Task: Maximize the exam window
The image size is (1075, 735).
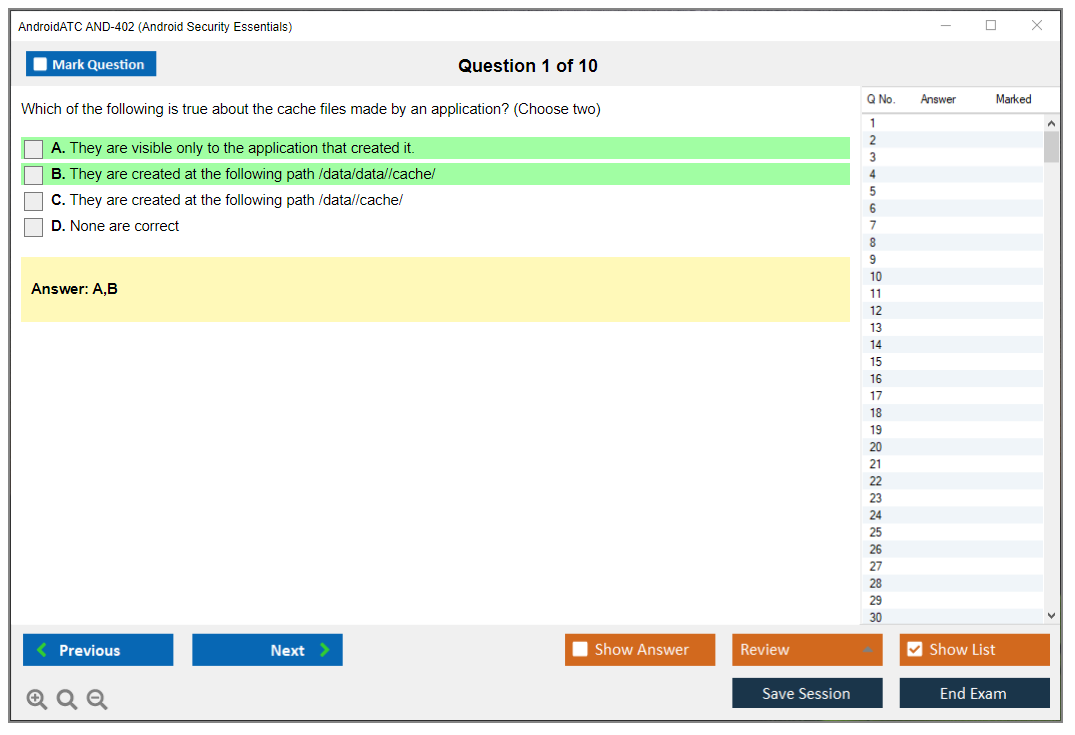Action: coord(991,26)
